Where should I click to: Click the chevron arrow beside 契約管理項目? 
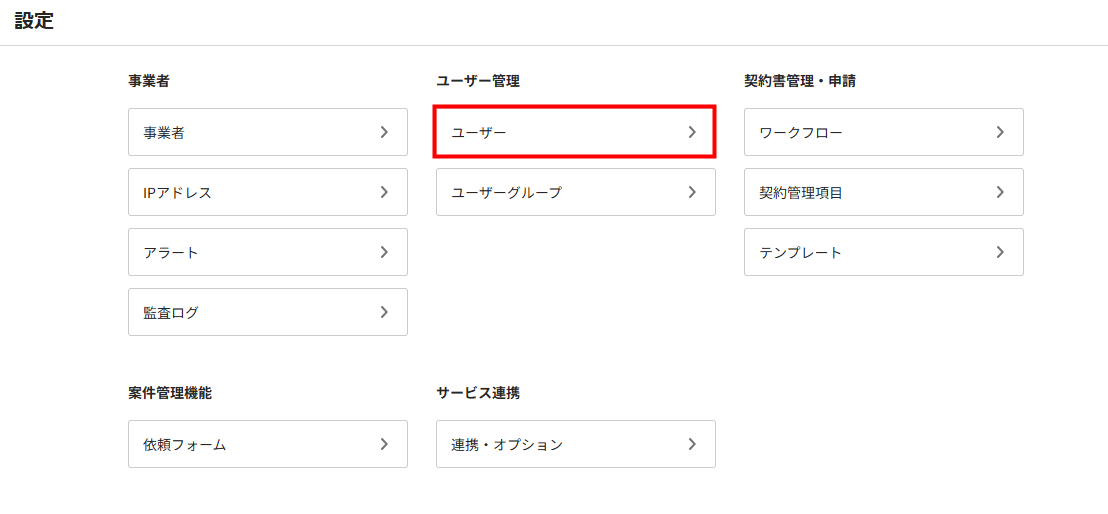1000,192
